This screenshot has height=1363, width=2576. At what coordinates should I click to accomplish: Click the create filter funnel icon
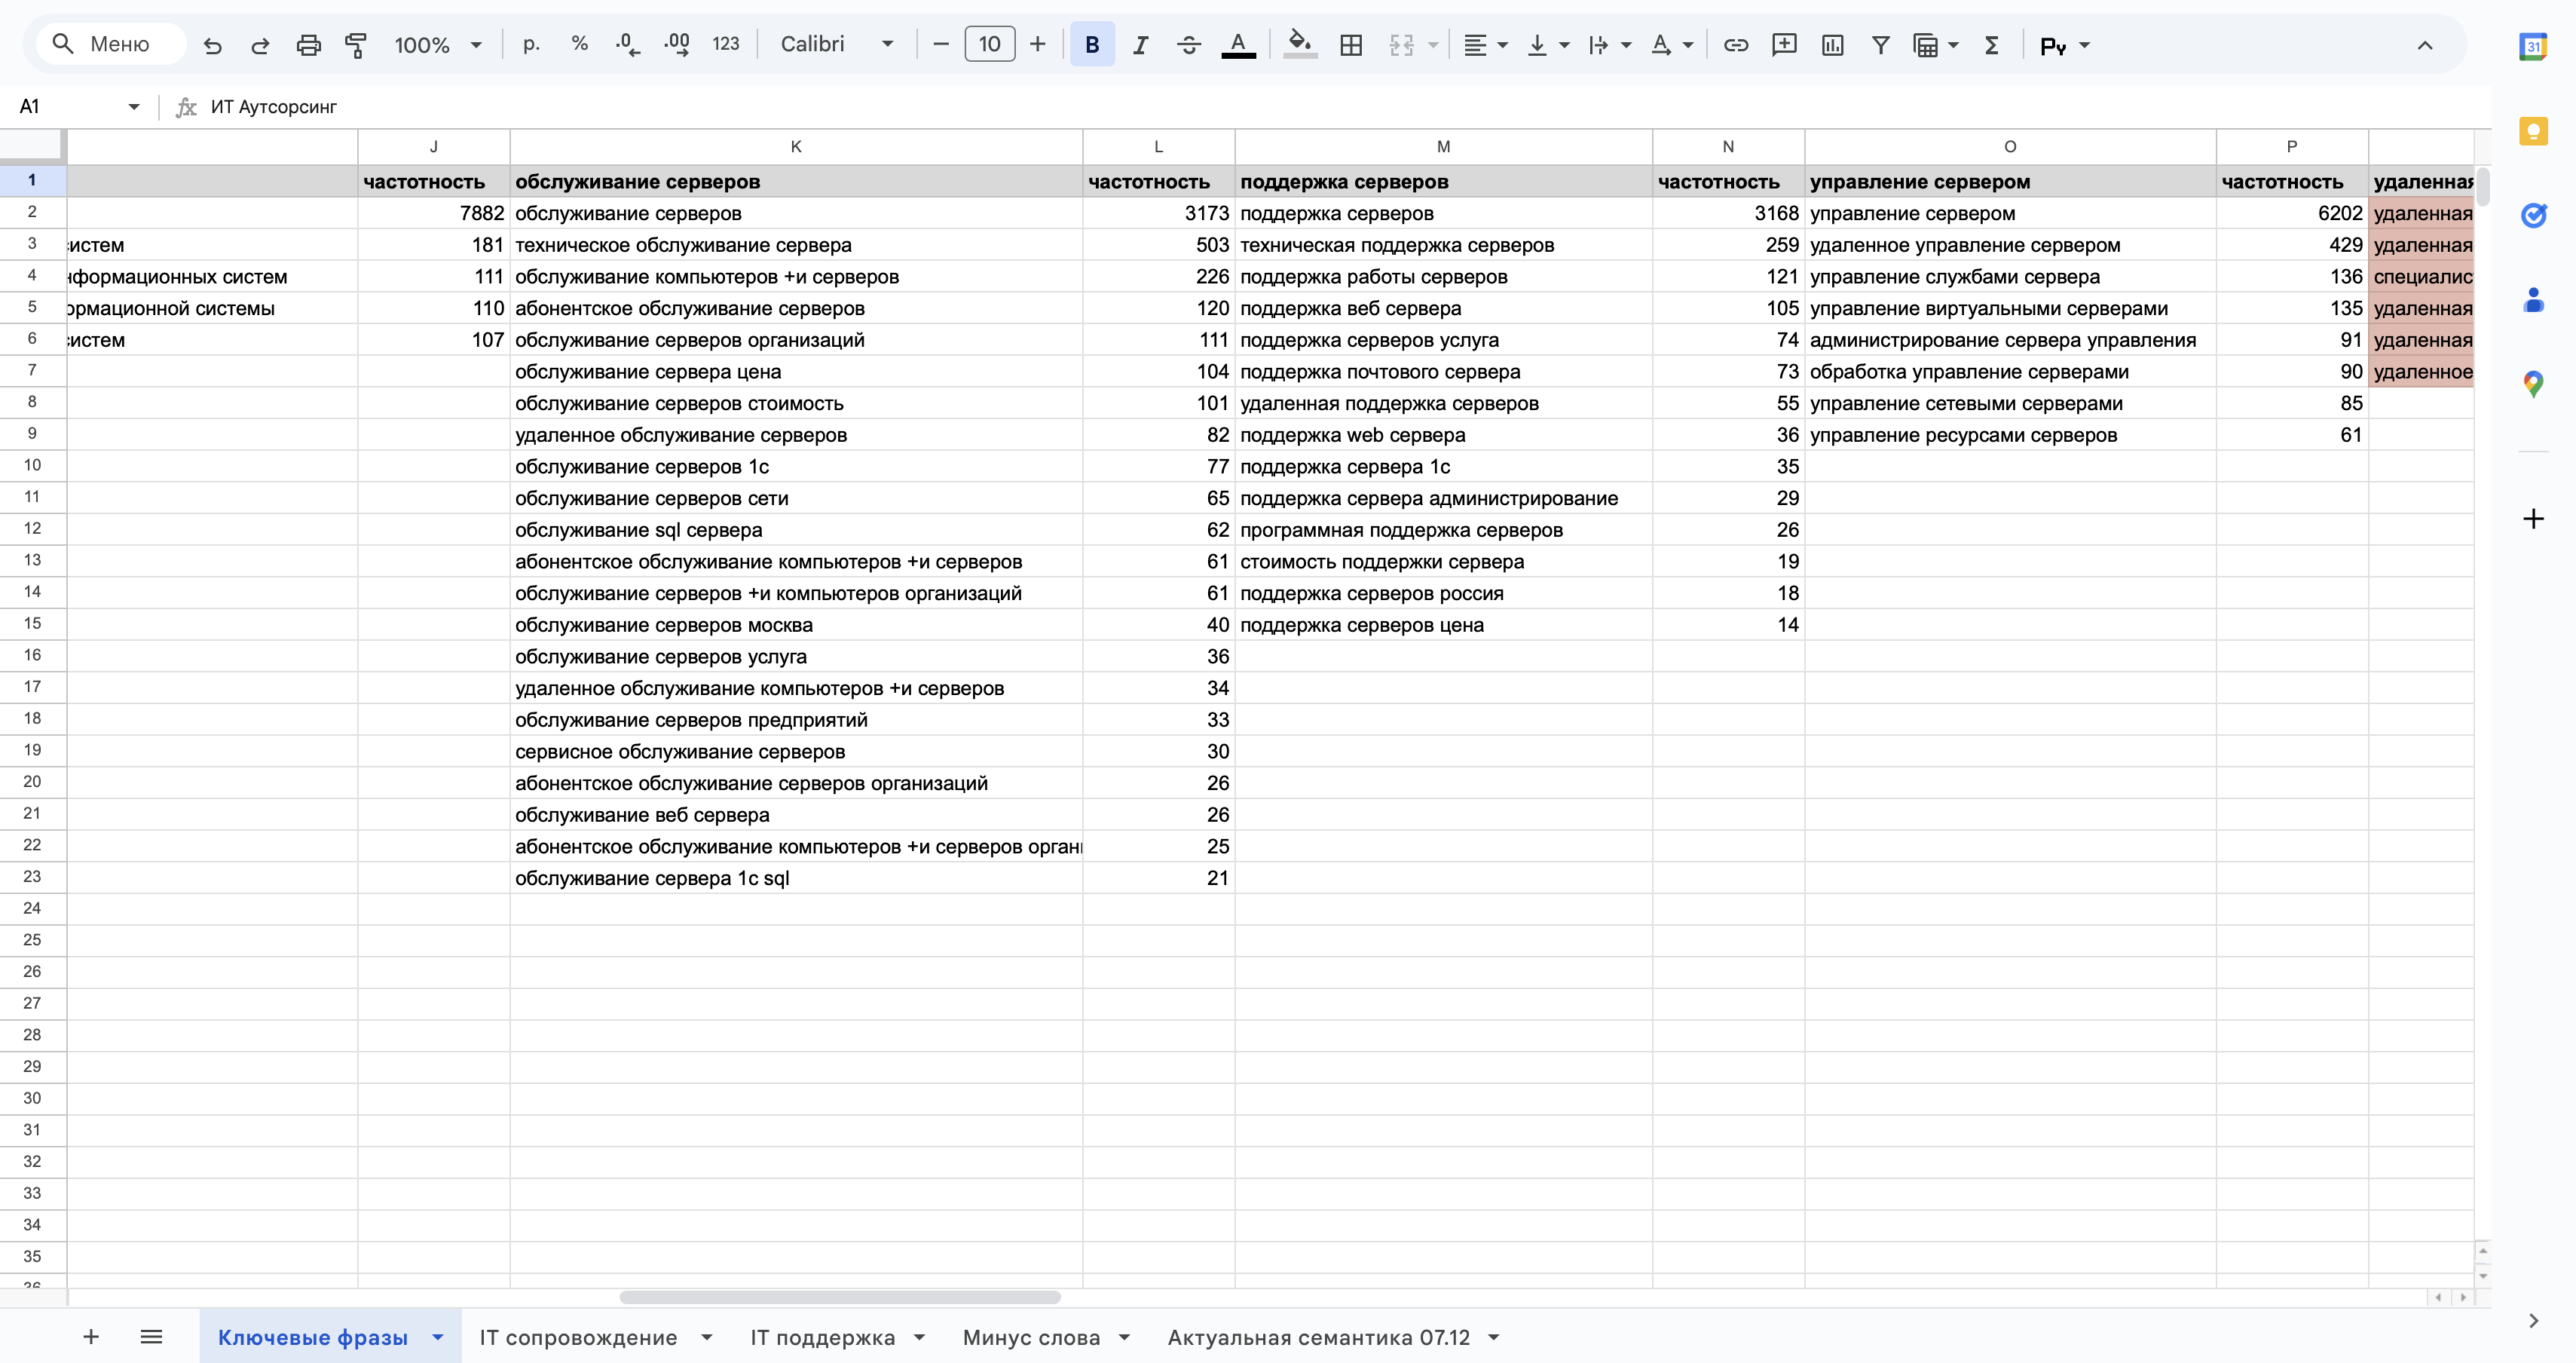click(1880, 45)
